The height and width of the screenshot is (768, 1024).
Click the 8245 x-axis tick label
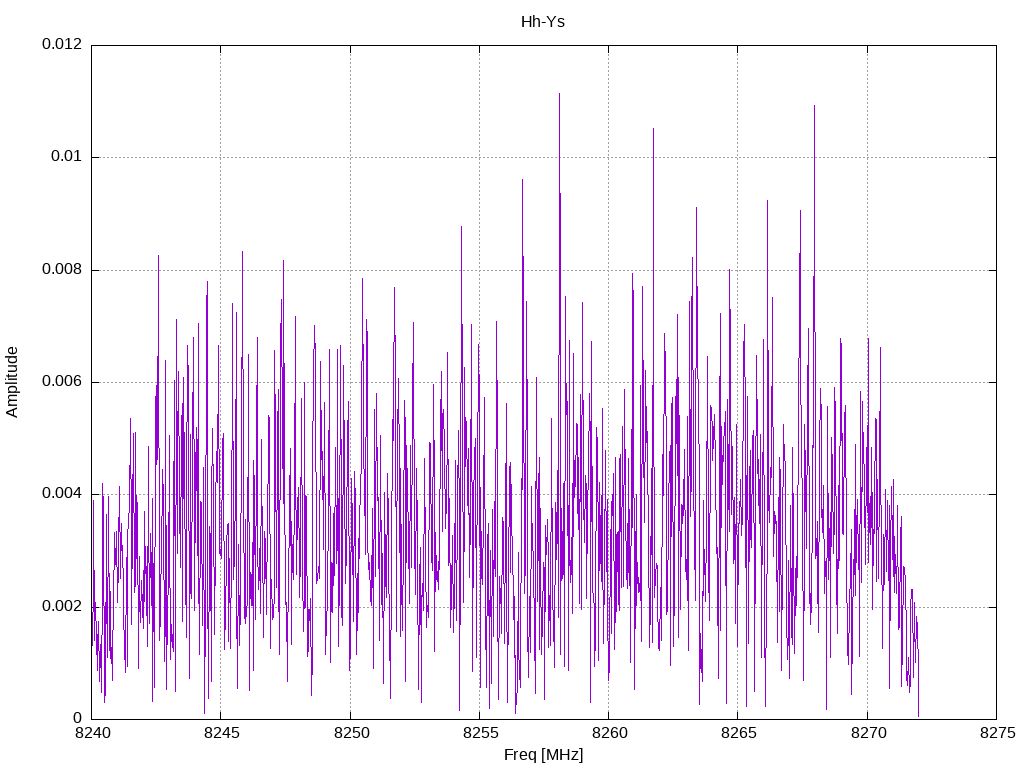221,733
